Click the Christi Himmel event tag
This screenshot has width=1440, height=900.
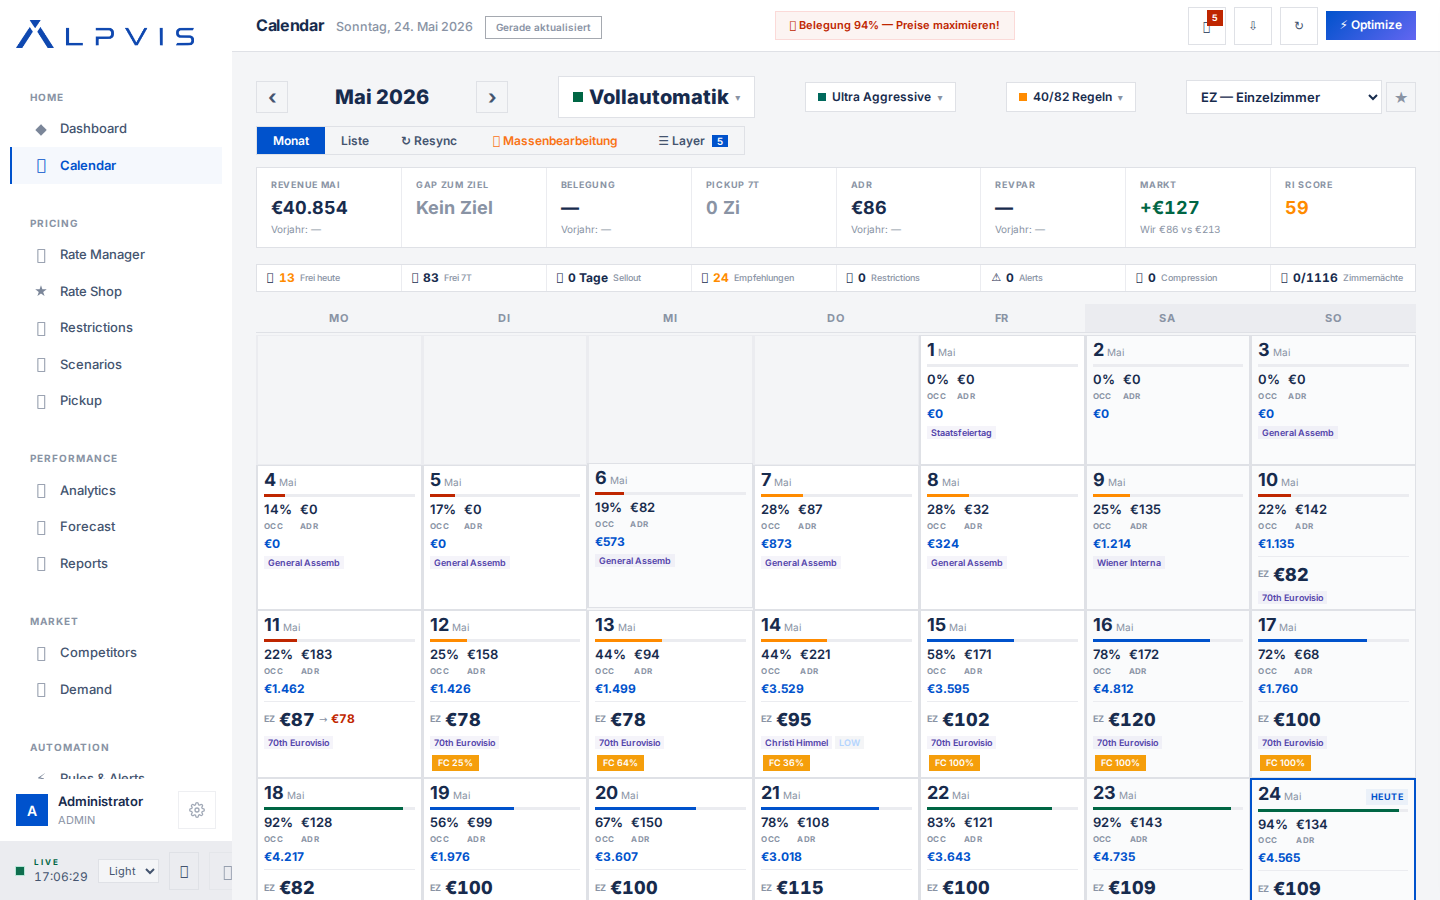796,743
